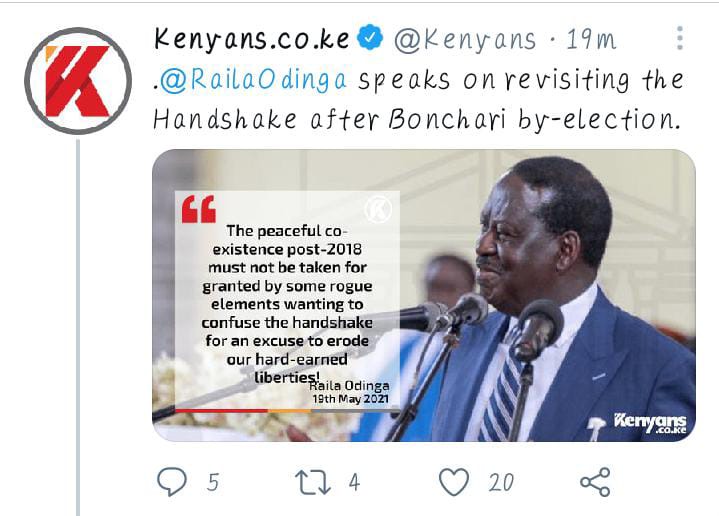Click the Kenyans.co.ke watermark logo on image
This screenshot has height=516, width=719.
[x=650, y=423]
